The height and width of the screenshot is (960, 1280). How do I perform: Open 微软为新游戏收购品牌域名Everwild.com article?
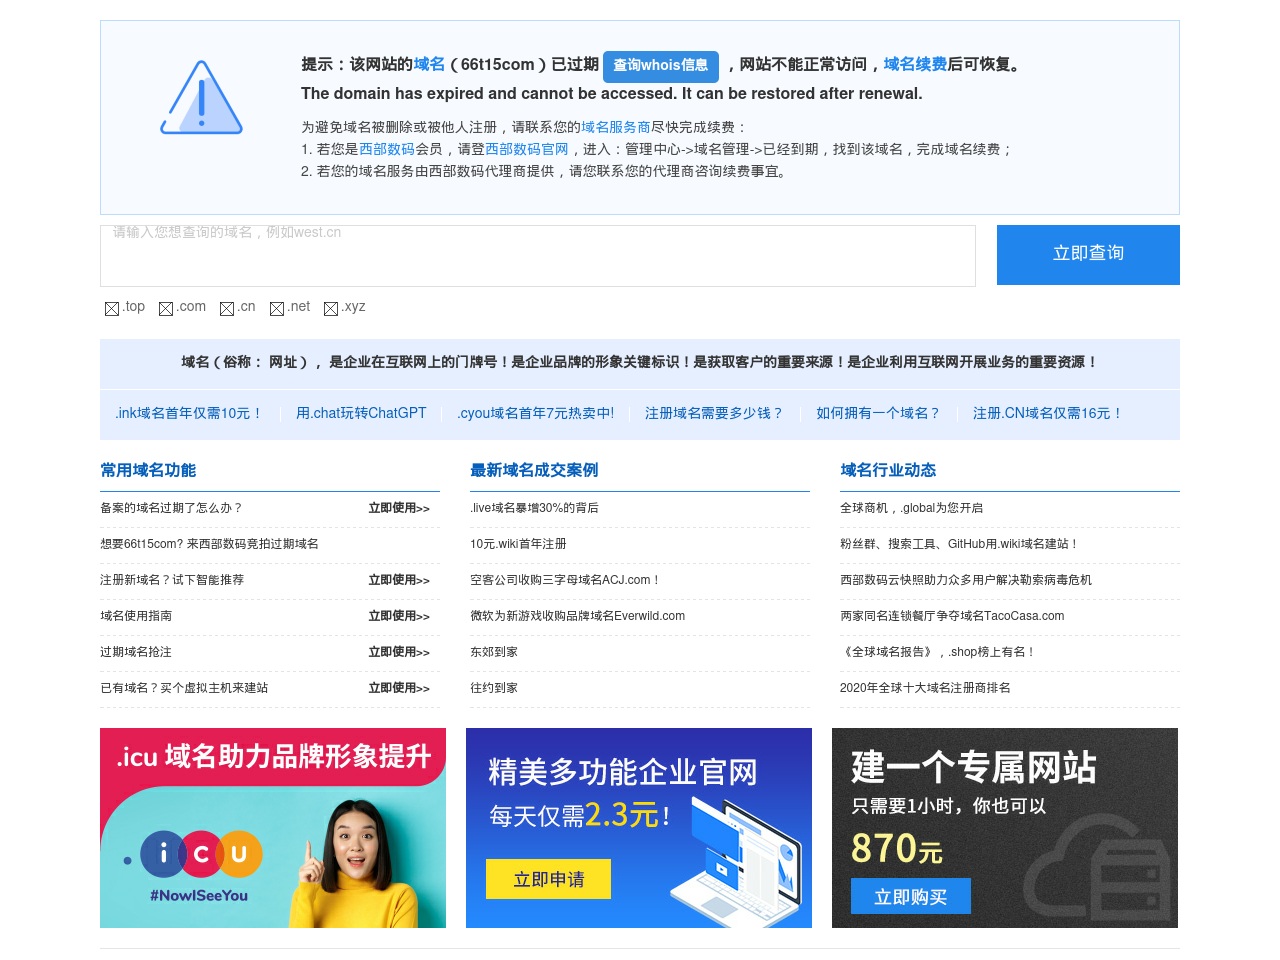[x=578, y=616]
